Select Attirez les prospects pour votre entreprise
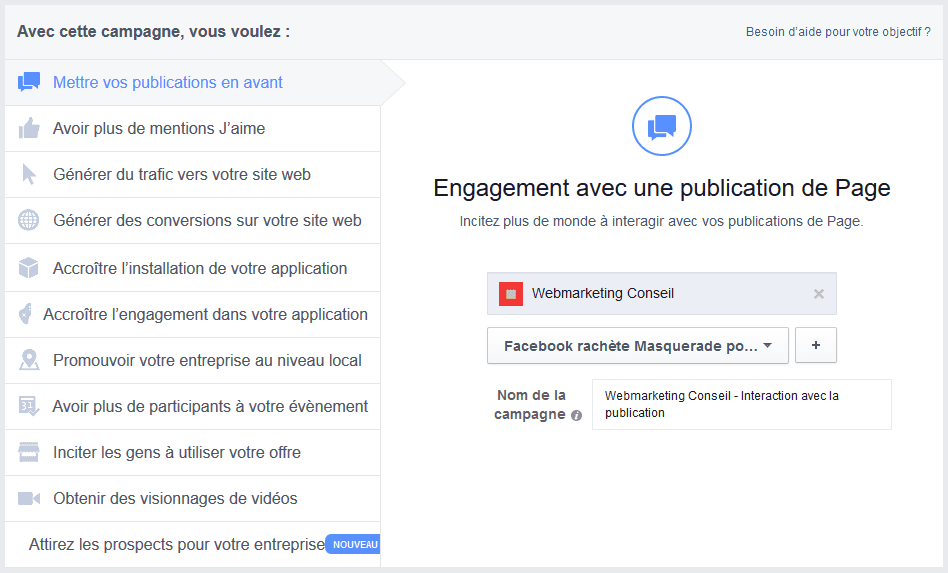 [177, 544]
